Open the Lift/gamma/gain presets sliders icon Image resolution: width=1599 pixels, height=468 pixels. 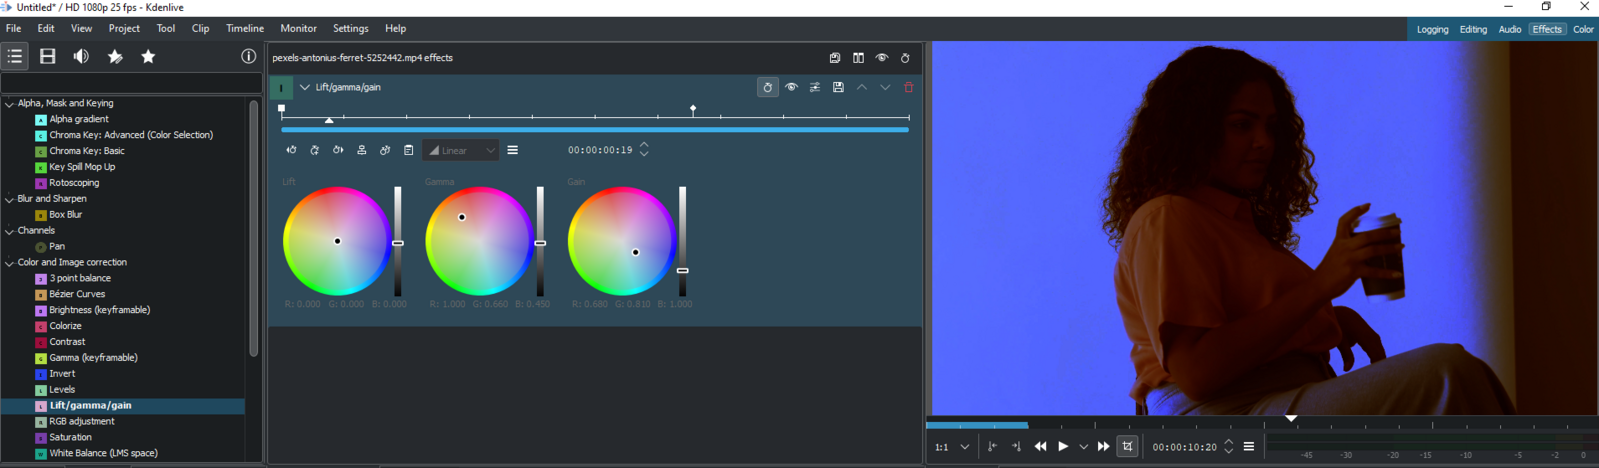point(815,88)
